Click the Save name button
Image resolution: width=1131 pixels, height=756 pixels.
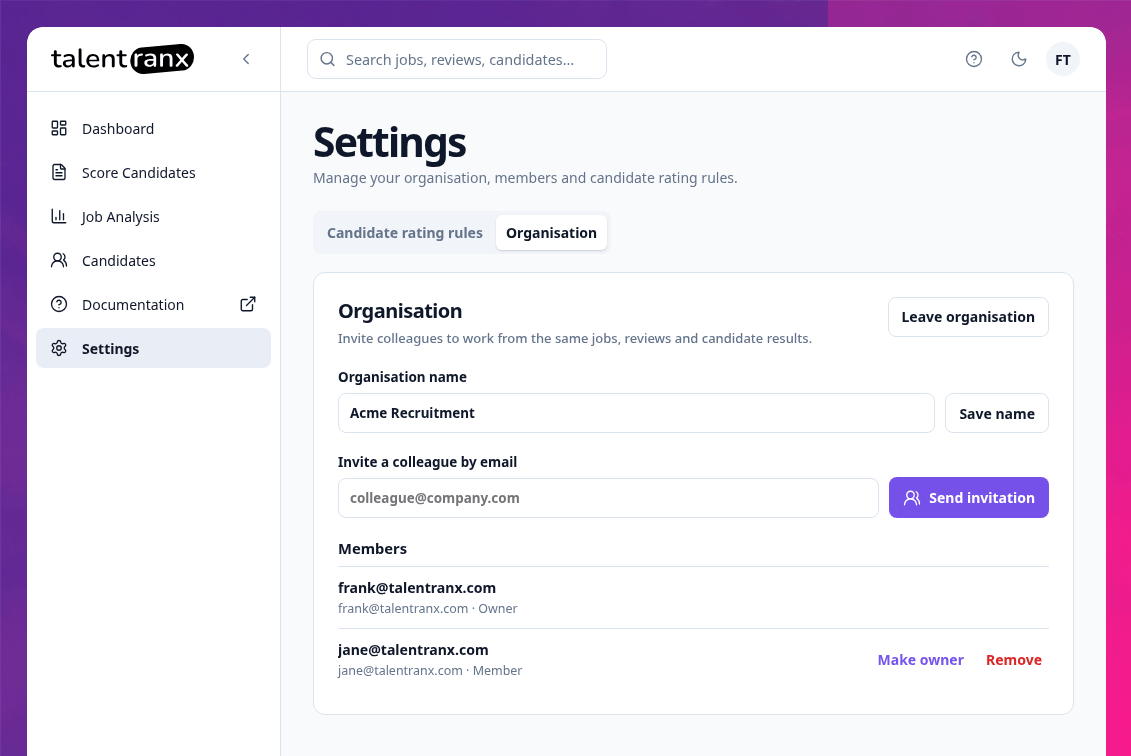coord(997,413)
